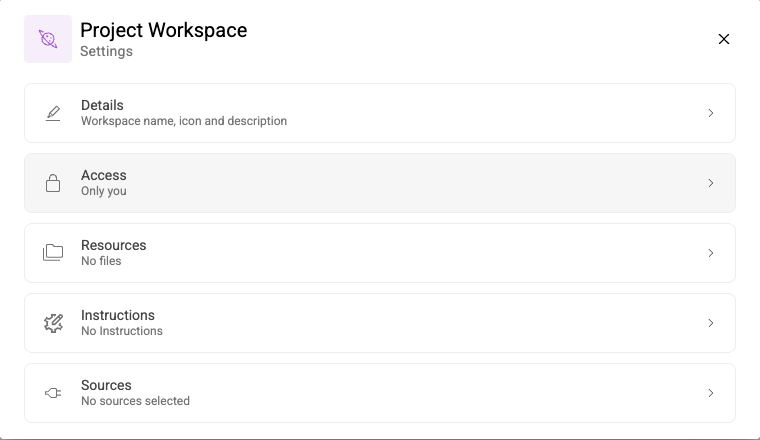Select the Resources label text

point(114,245)
